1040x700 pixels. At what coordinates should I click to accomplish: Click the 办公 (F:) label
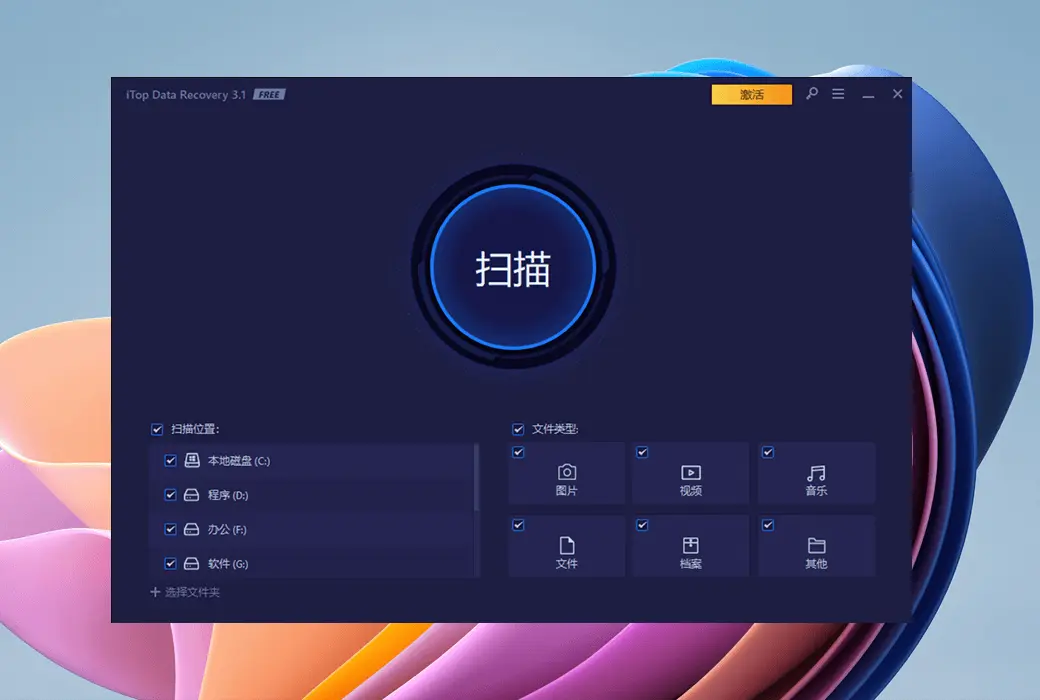pyautogui.click(x=227, y=529)
